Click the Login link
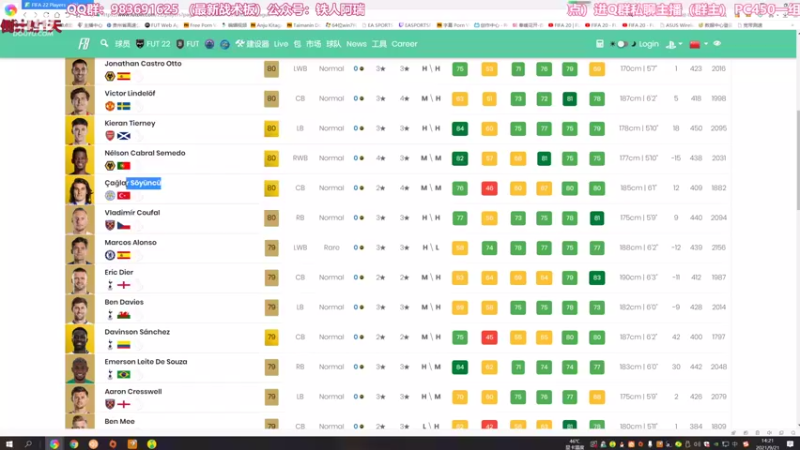Image resolution: width=800 pixels, height=450 pixels. tap(648, 44)
